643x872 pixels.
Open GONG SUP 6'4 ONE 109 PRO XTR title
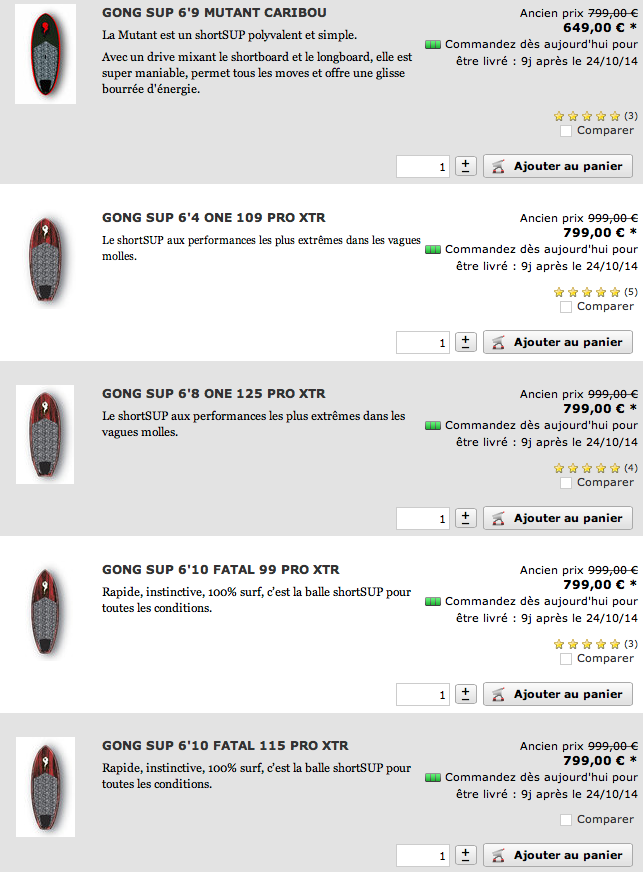coord(213,218)
